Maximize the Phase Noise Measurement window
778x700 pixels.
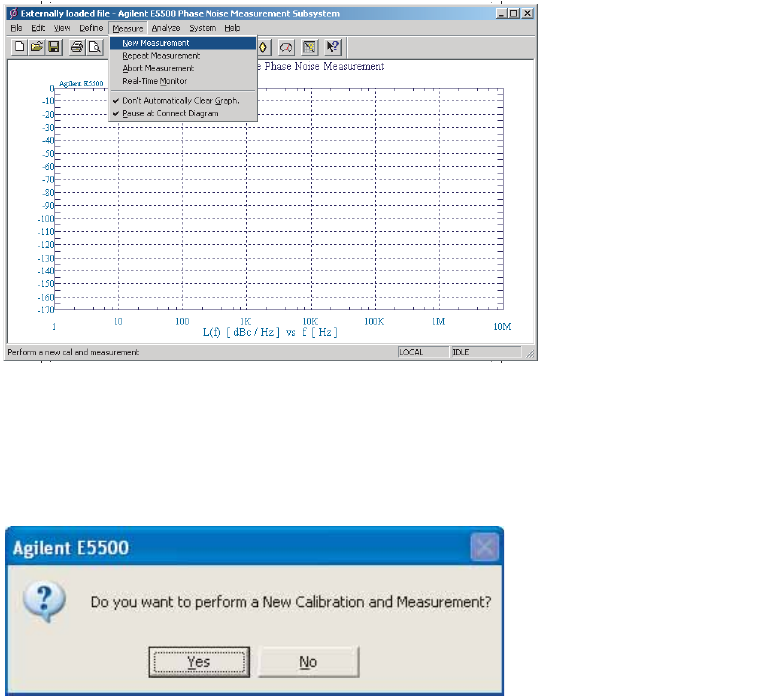514,13
